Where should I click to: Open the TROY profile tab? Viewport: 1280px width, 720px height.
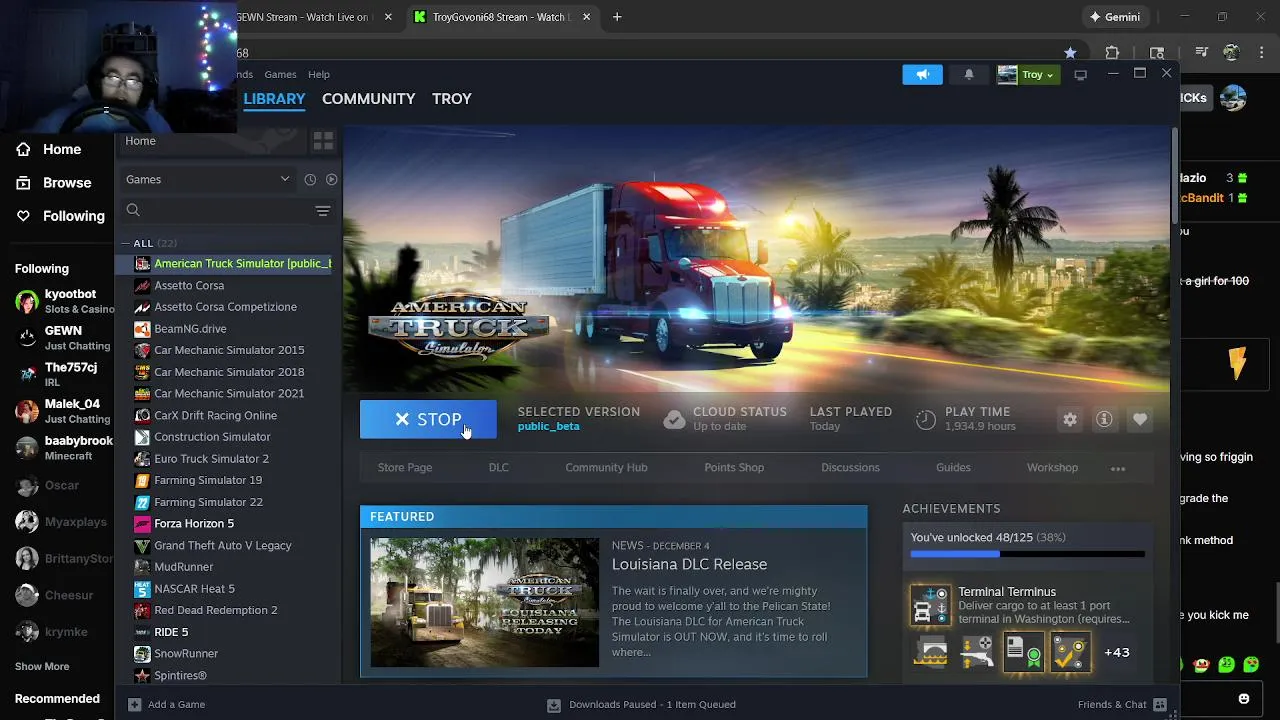tap(452, 99)
